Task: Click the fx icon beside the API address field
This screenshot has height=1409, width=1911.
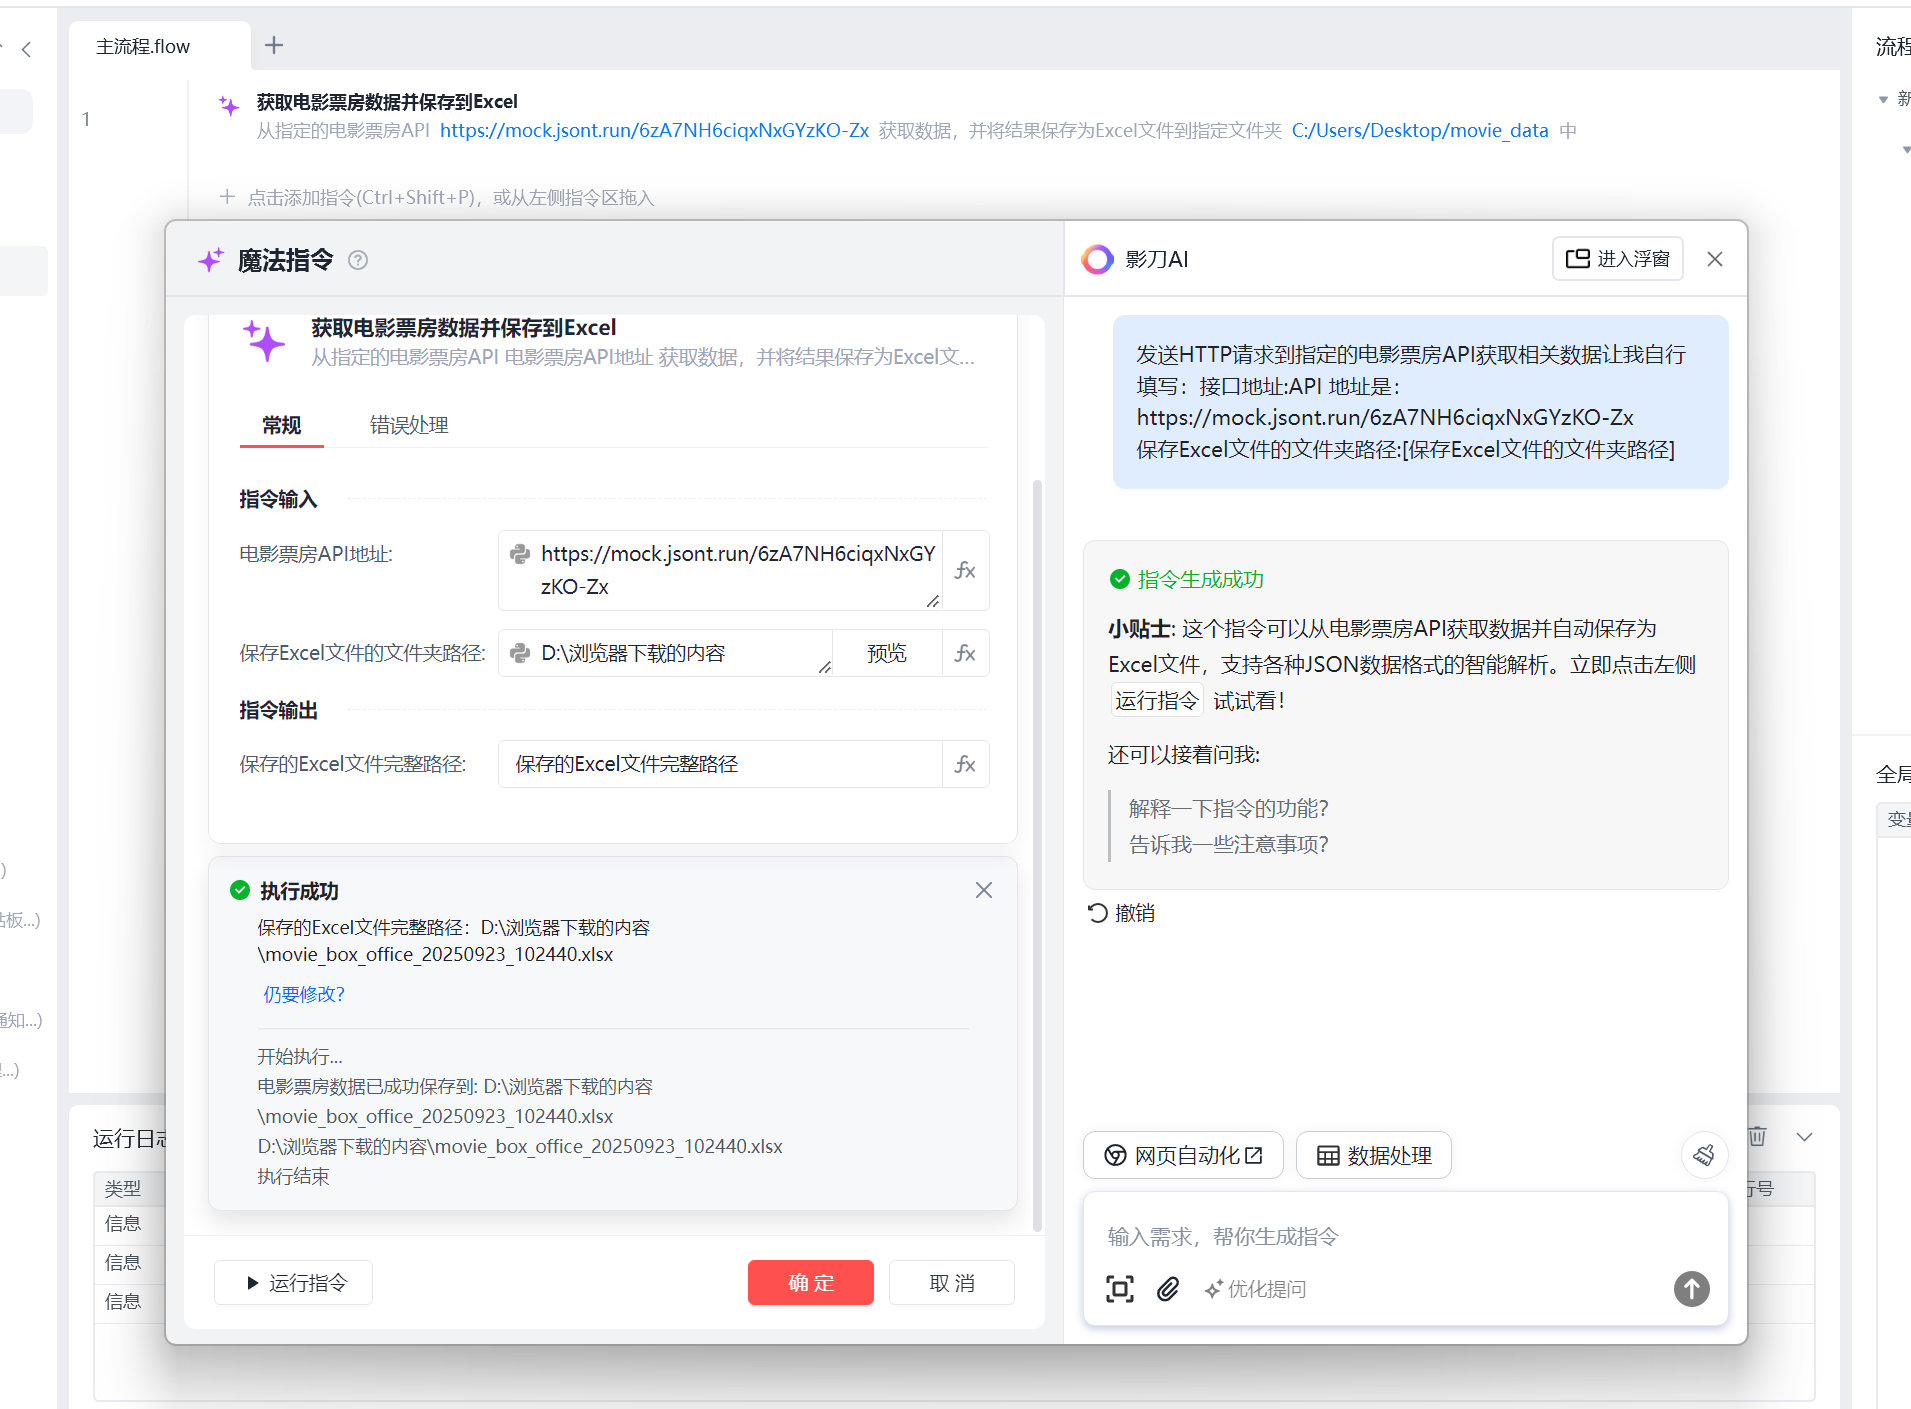Action: click(965, 570)
